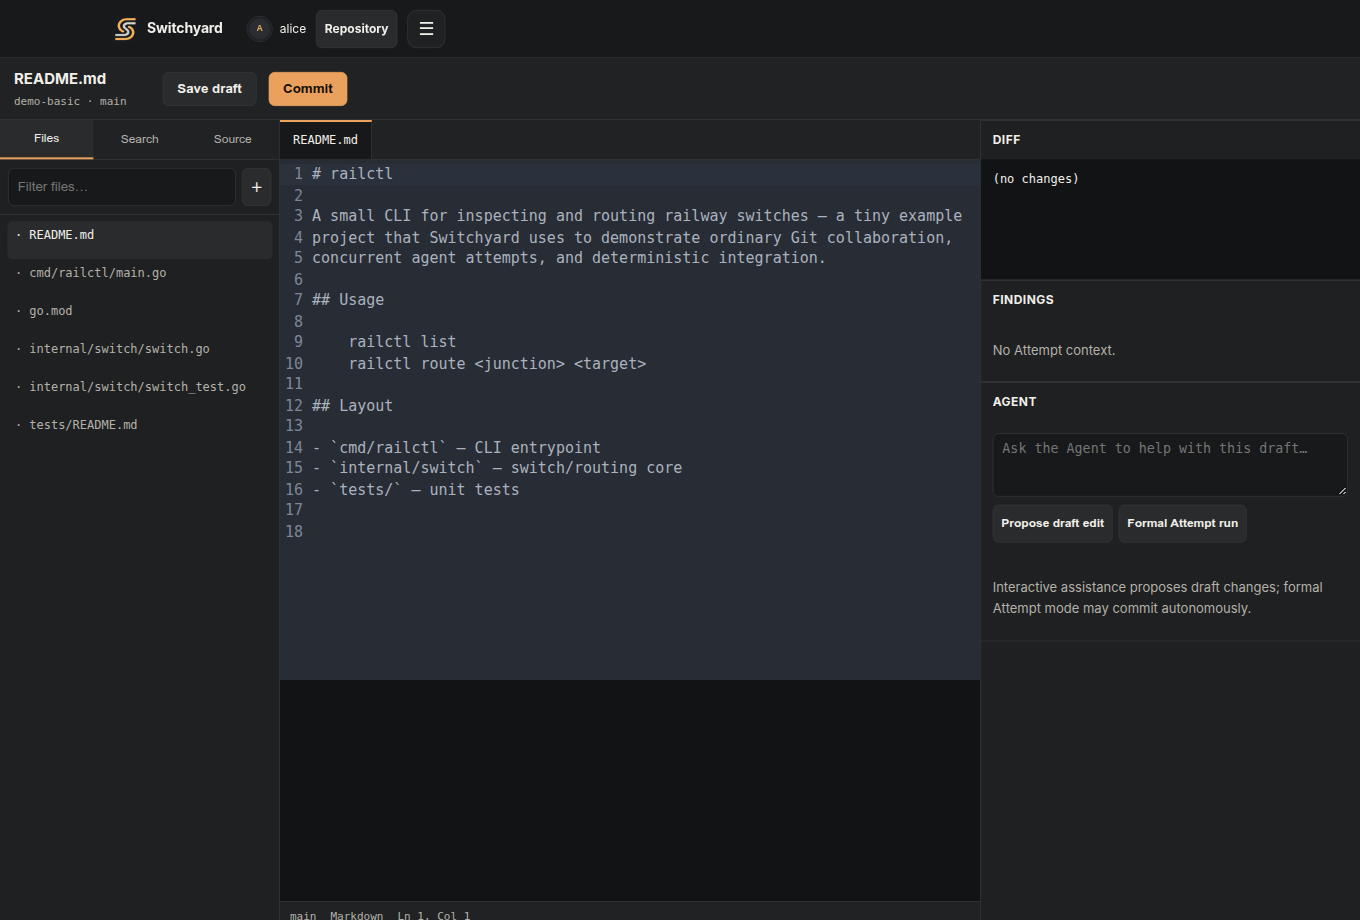The image size is (1360, 920).
Task: Switch to the Files tab
Action: click(47, 139)
